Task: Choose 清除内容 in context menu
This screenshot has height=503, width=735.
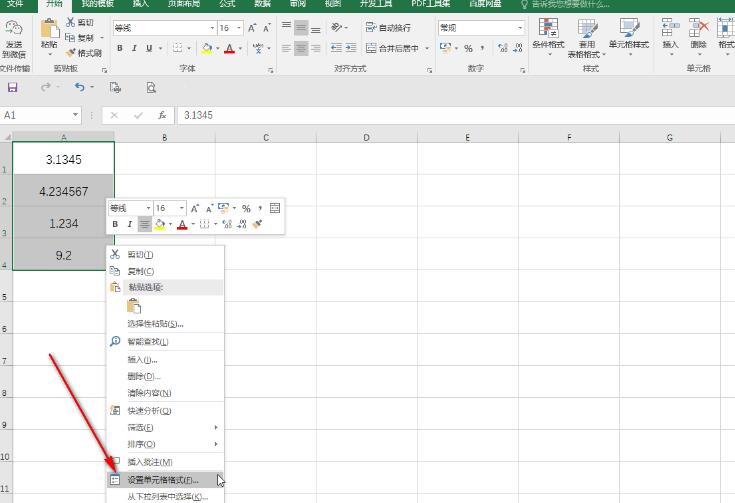Action: tap(165, 393)
